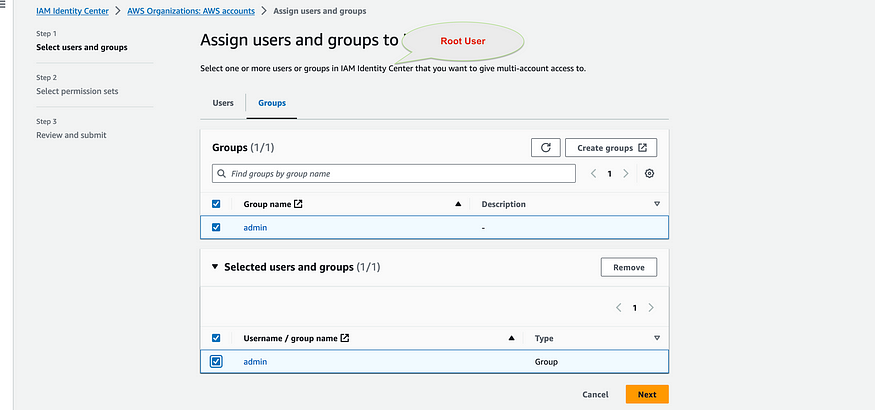Sort by Type column arrow
Screen dimensions: 875x410
coord(657,338)
